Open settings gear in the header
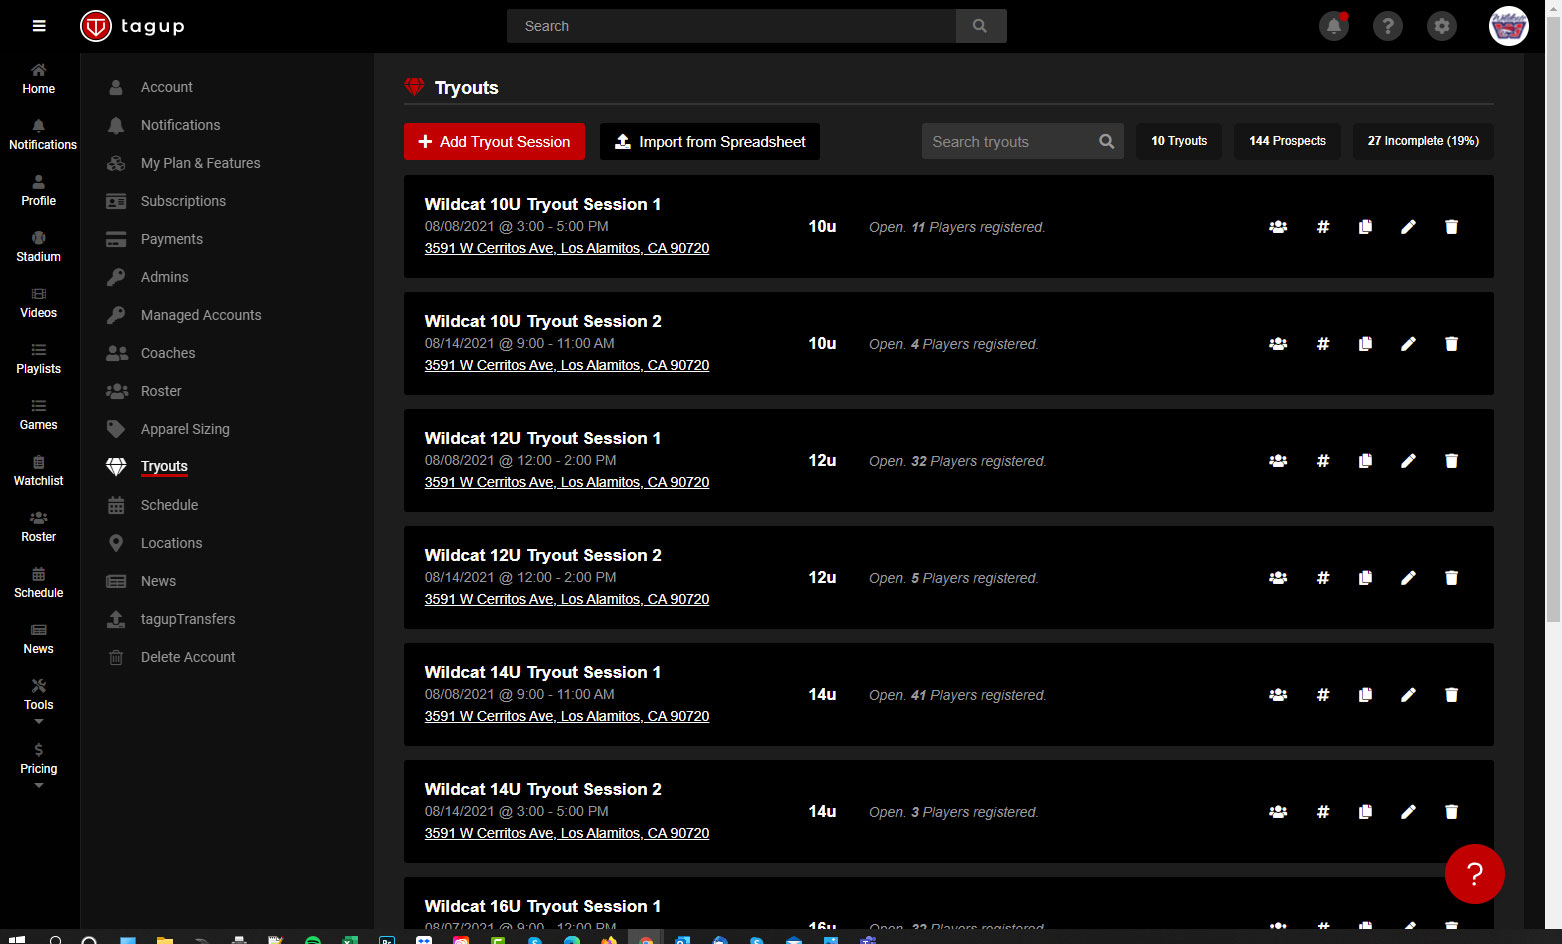1562x944 pixels. pyautogui.click(x=1441, y=26)
